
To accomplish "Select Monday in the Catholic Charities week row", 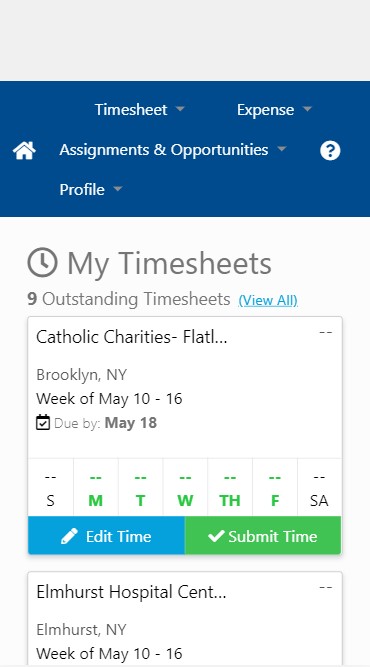I will (x=96, y=487).
